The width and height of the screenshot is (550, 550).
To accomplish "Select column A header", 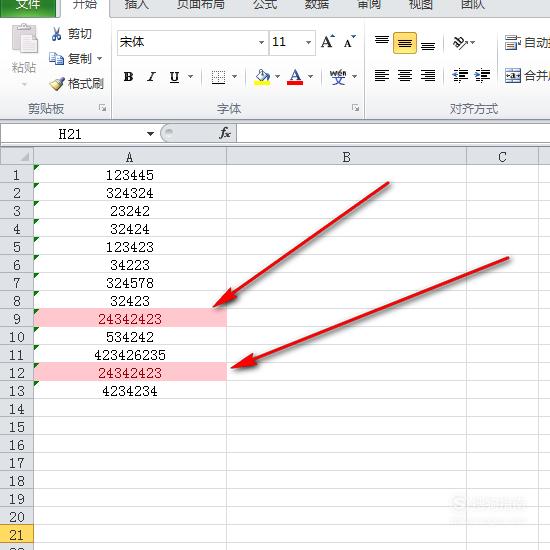I will 130,157.
